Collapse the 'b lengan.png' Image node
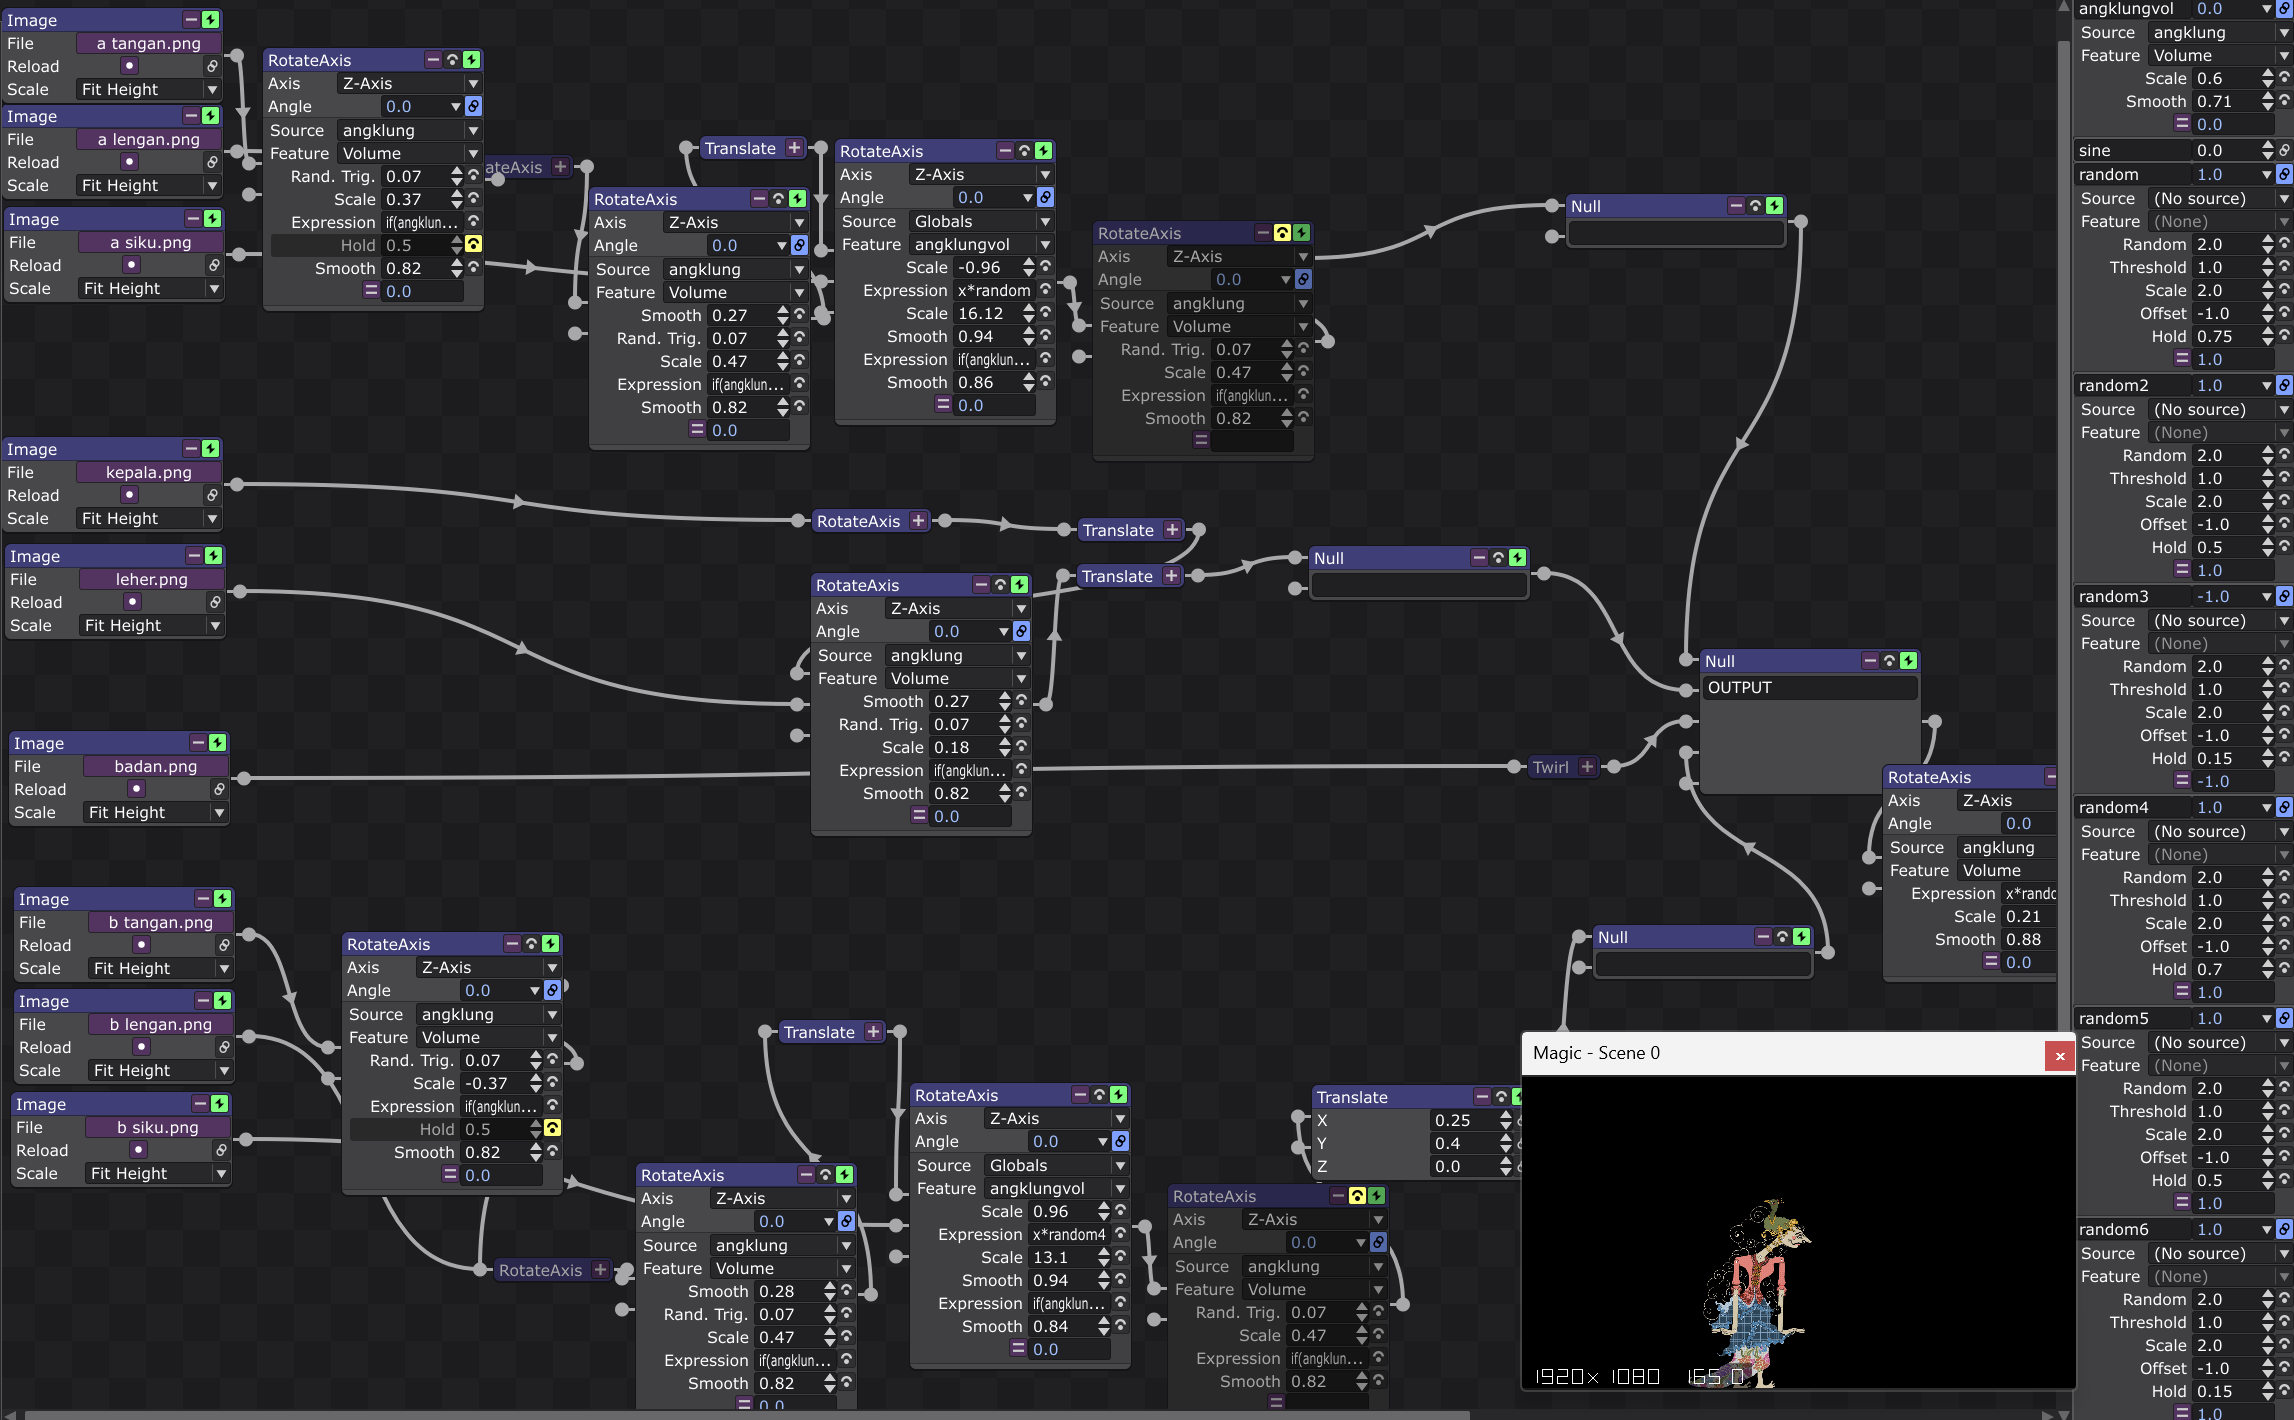Screen dimensions: 2294x1420 203,1001
